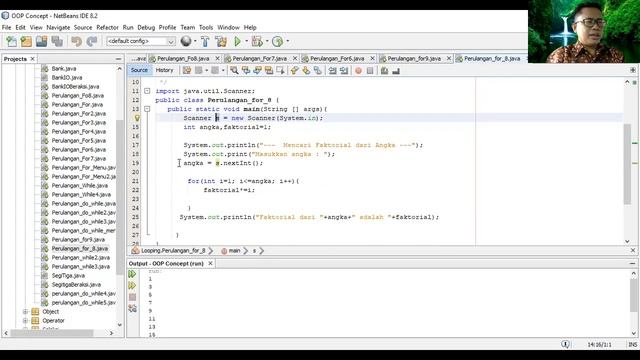Open the default config combo box

140,41
